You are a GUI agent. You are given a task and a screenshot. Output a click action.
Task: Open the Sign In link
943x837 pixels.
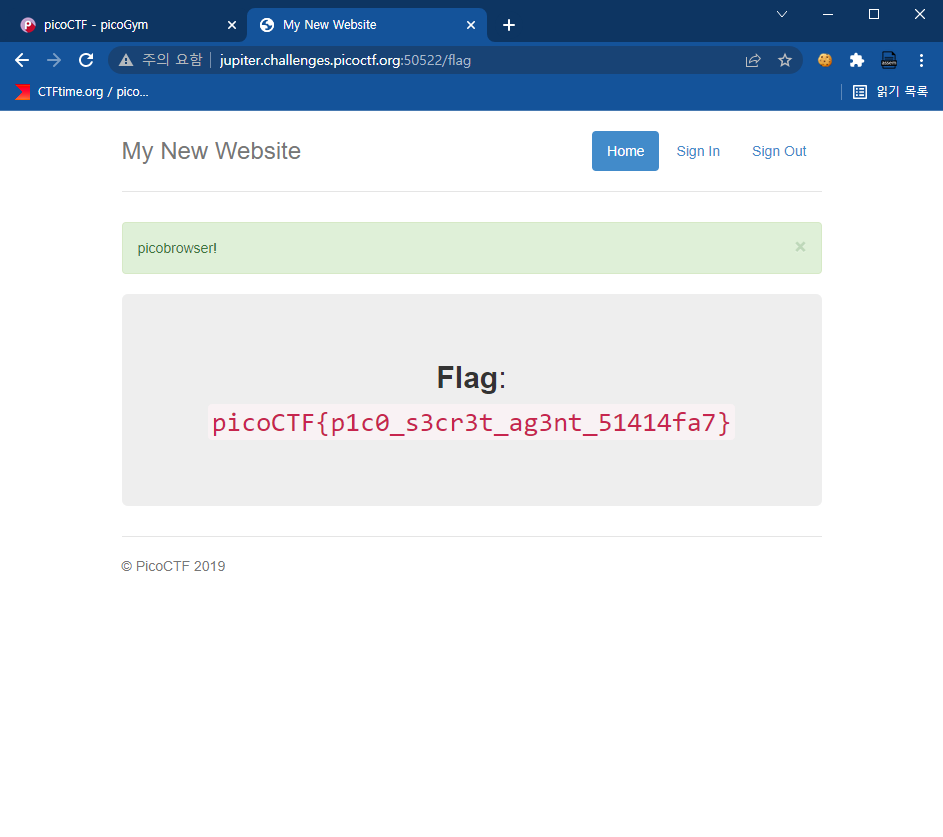[698, 151]
